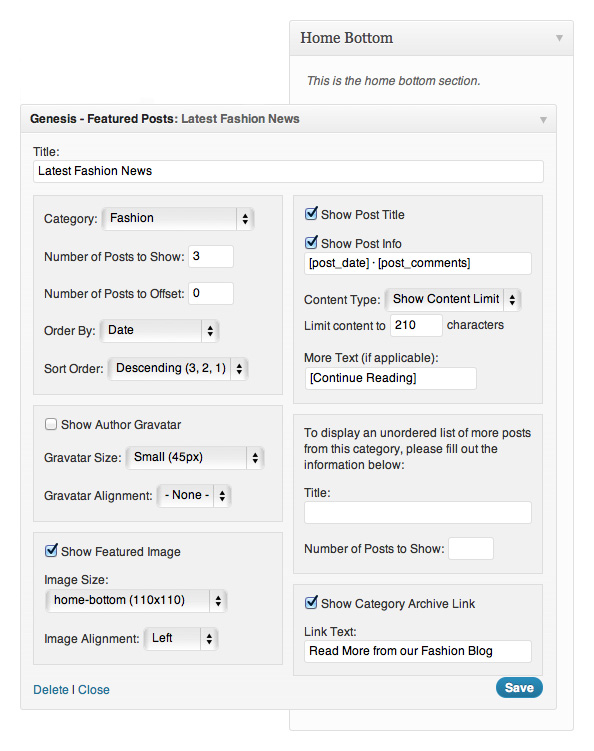The image size is (594, 751).
Task: Collapse the Home Bottom section arrow
Action: tap(559, 38)
